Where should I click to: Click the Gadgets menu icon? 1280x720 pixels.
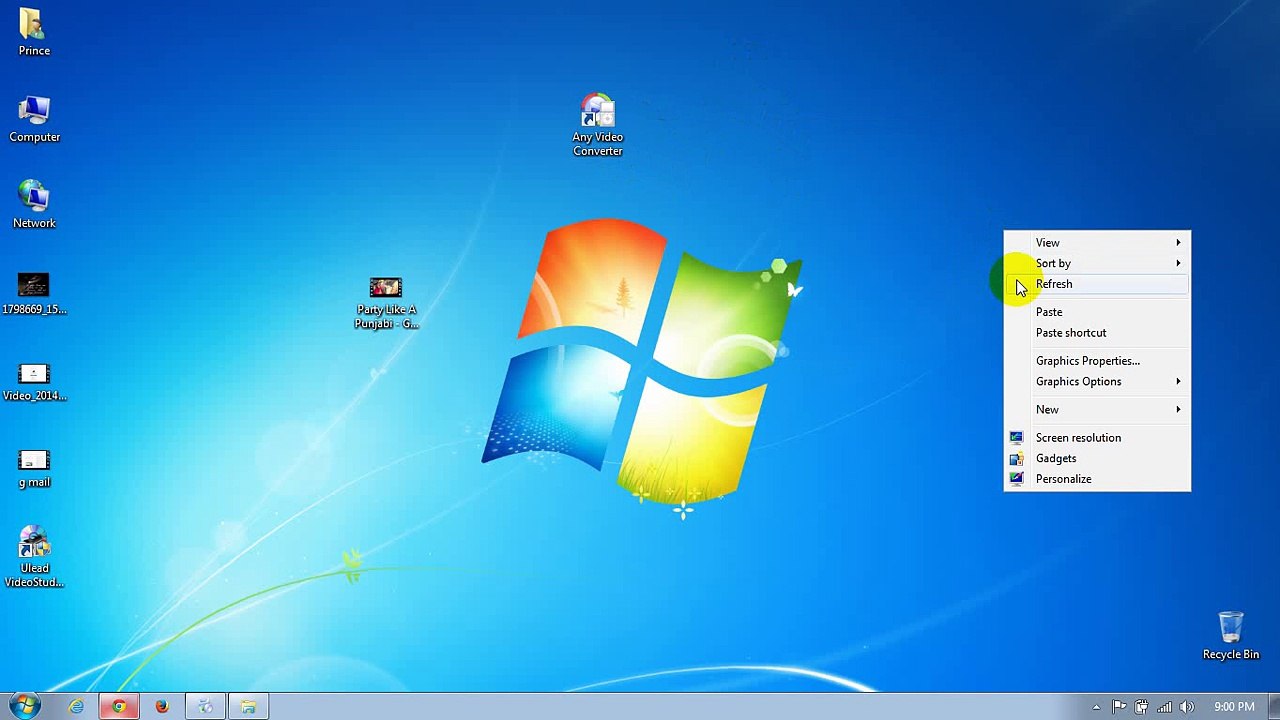(x=1017, y=458)
